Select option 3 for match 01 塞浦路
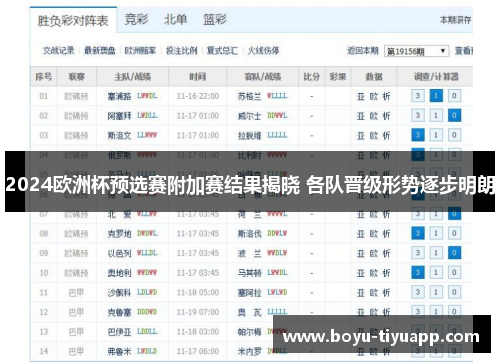The width and height of the screenshot is (500, 362). (418, 96)
